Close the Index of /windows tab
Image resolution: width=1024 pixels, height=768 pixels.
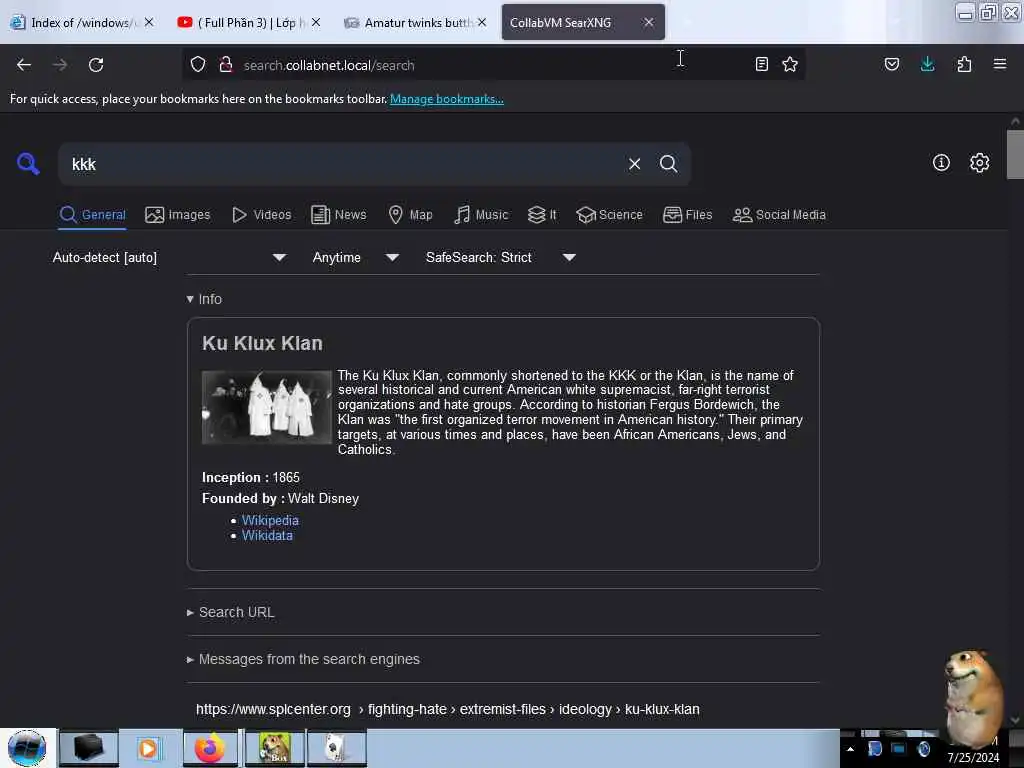(149, 22)
